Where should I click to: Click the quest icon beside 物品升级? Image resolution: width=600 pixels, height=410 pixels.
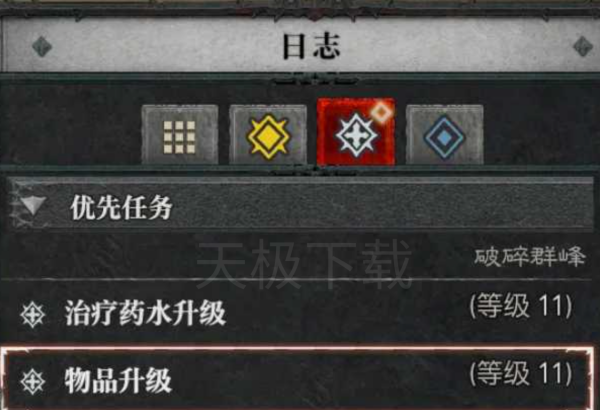click(x=33, y=381)
